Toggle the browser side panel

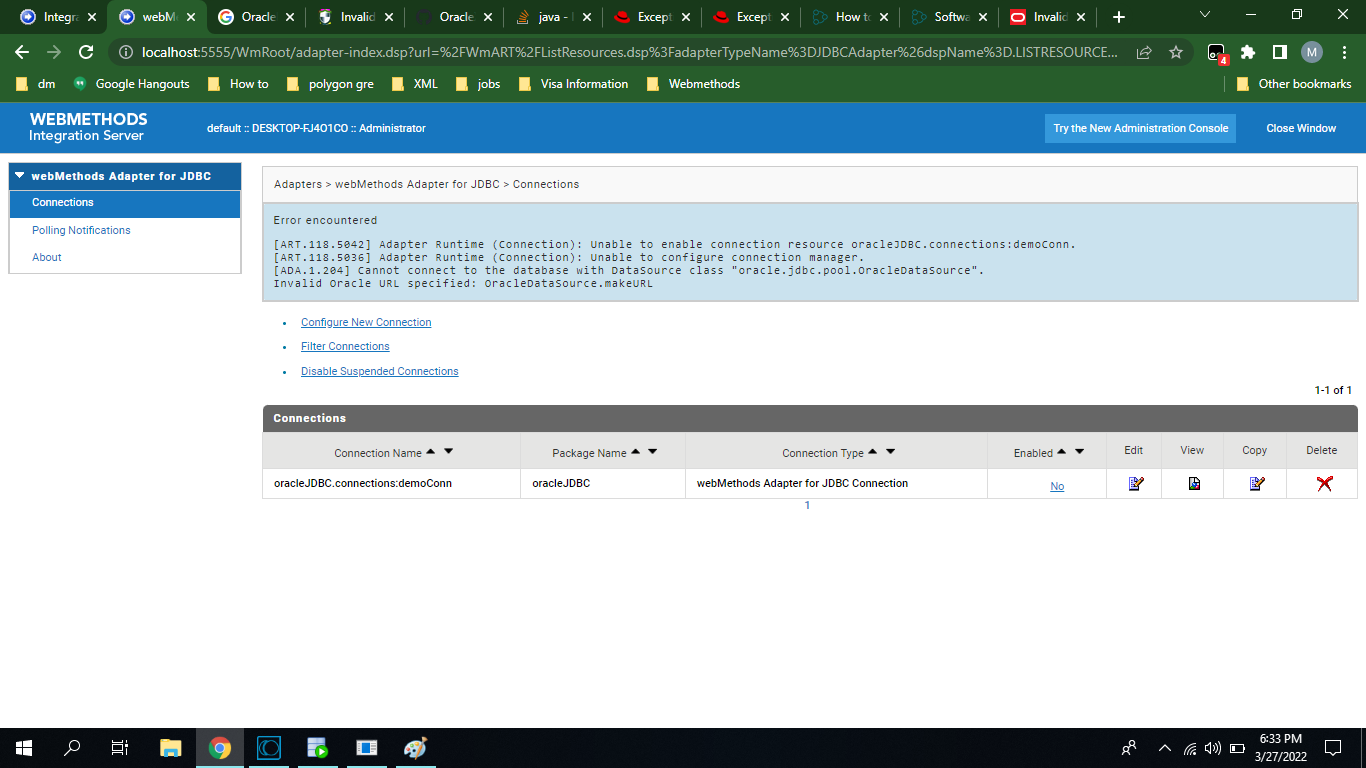[1280, 52]
